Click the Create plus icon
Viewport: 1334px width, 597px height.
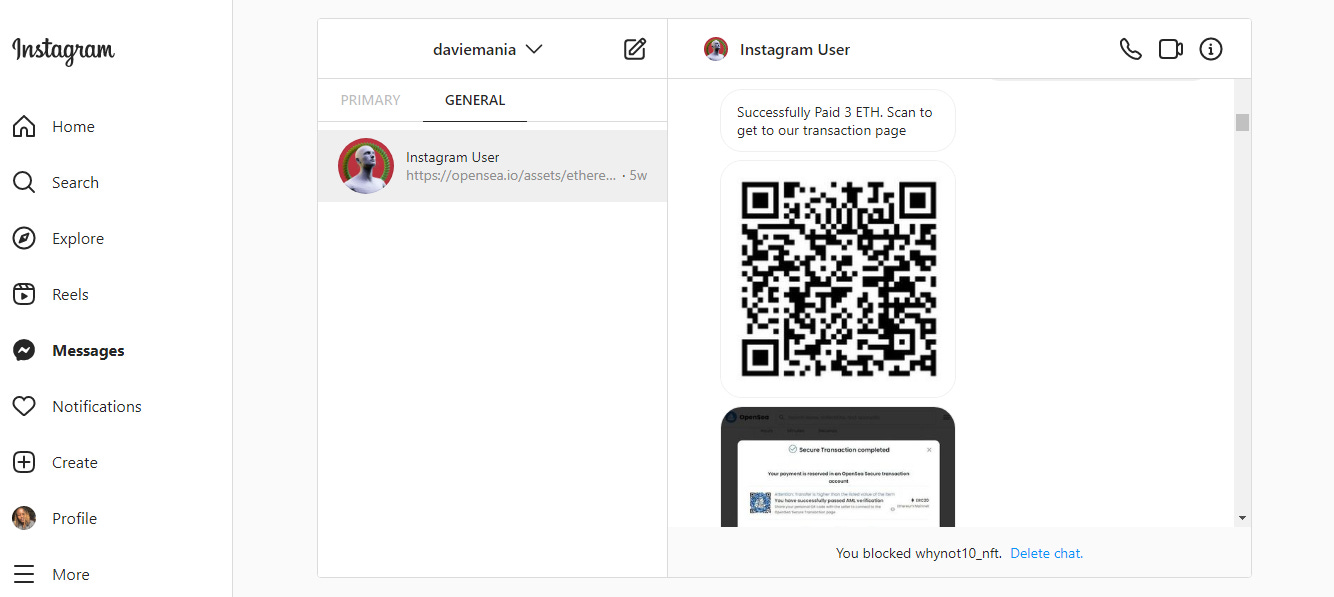(24, 463)
